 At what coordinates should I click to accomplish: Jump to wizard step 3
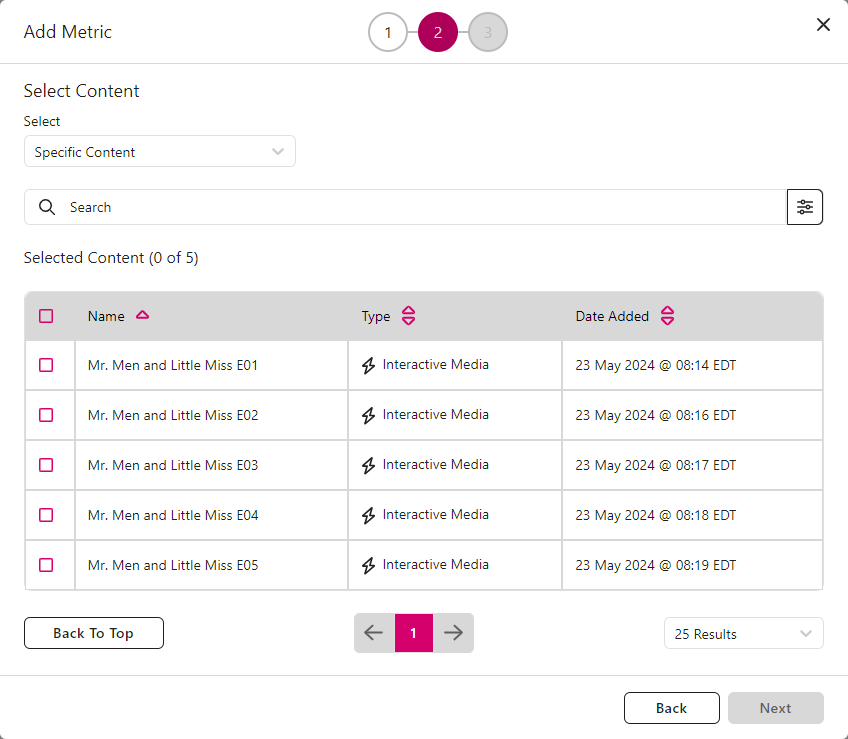pos(488,33)
